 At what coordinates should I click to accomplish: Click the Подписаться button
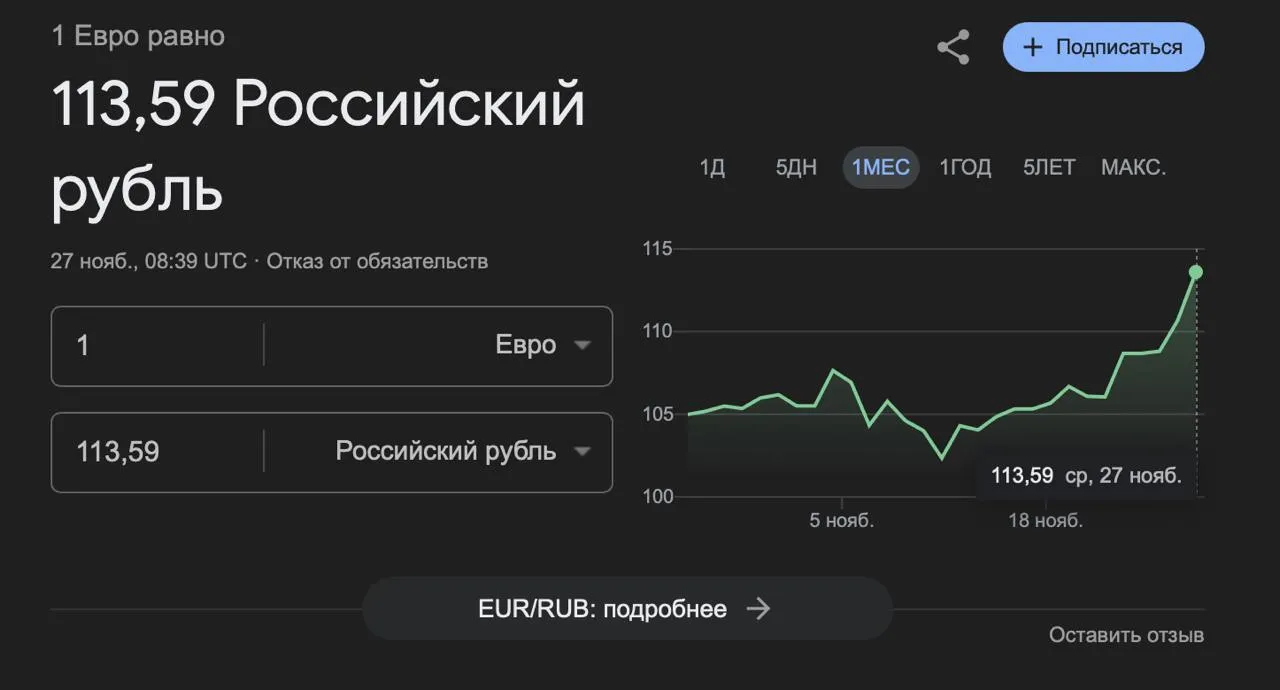click(x=1103, y=47)
